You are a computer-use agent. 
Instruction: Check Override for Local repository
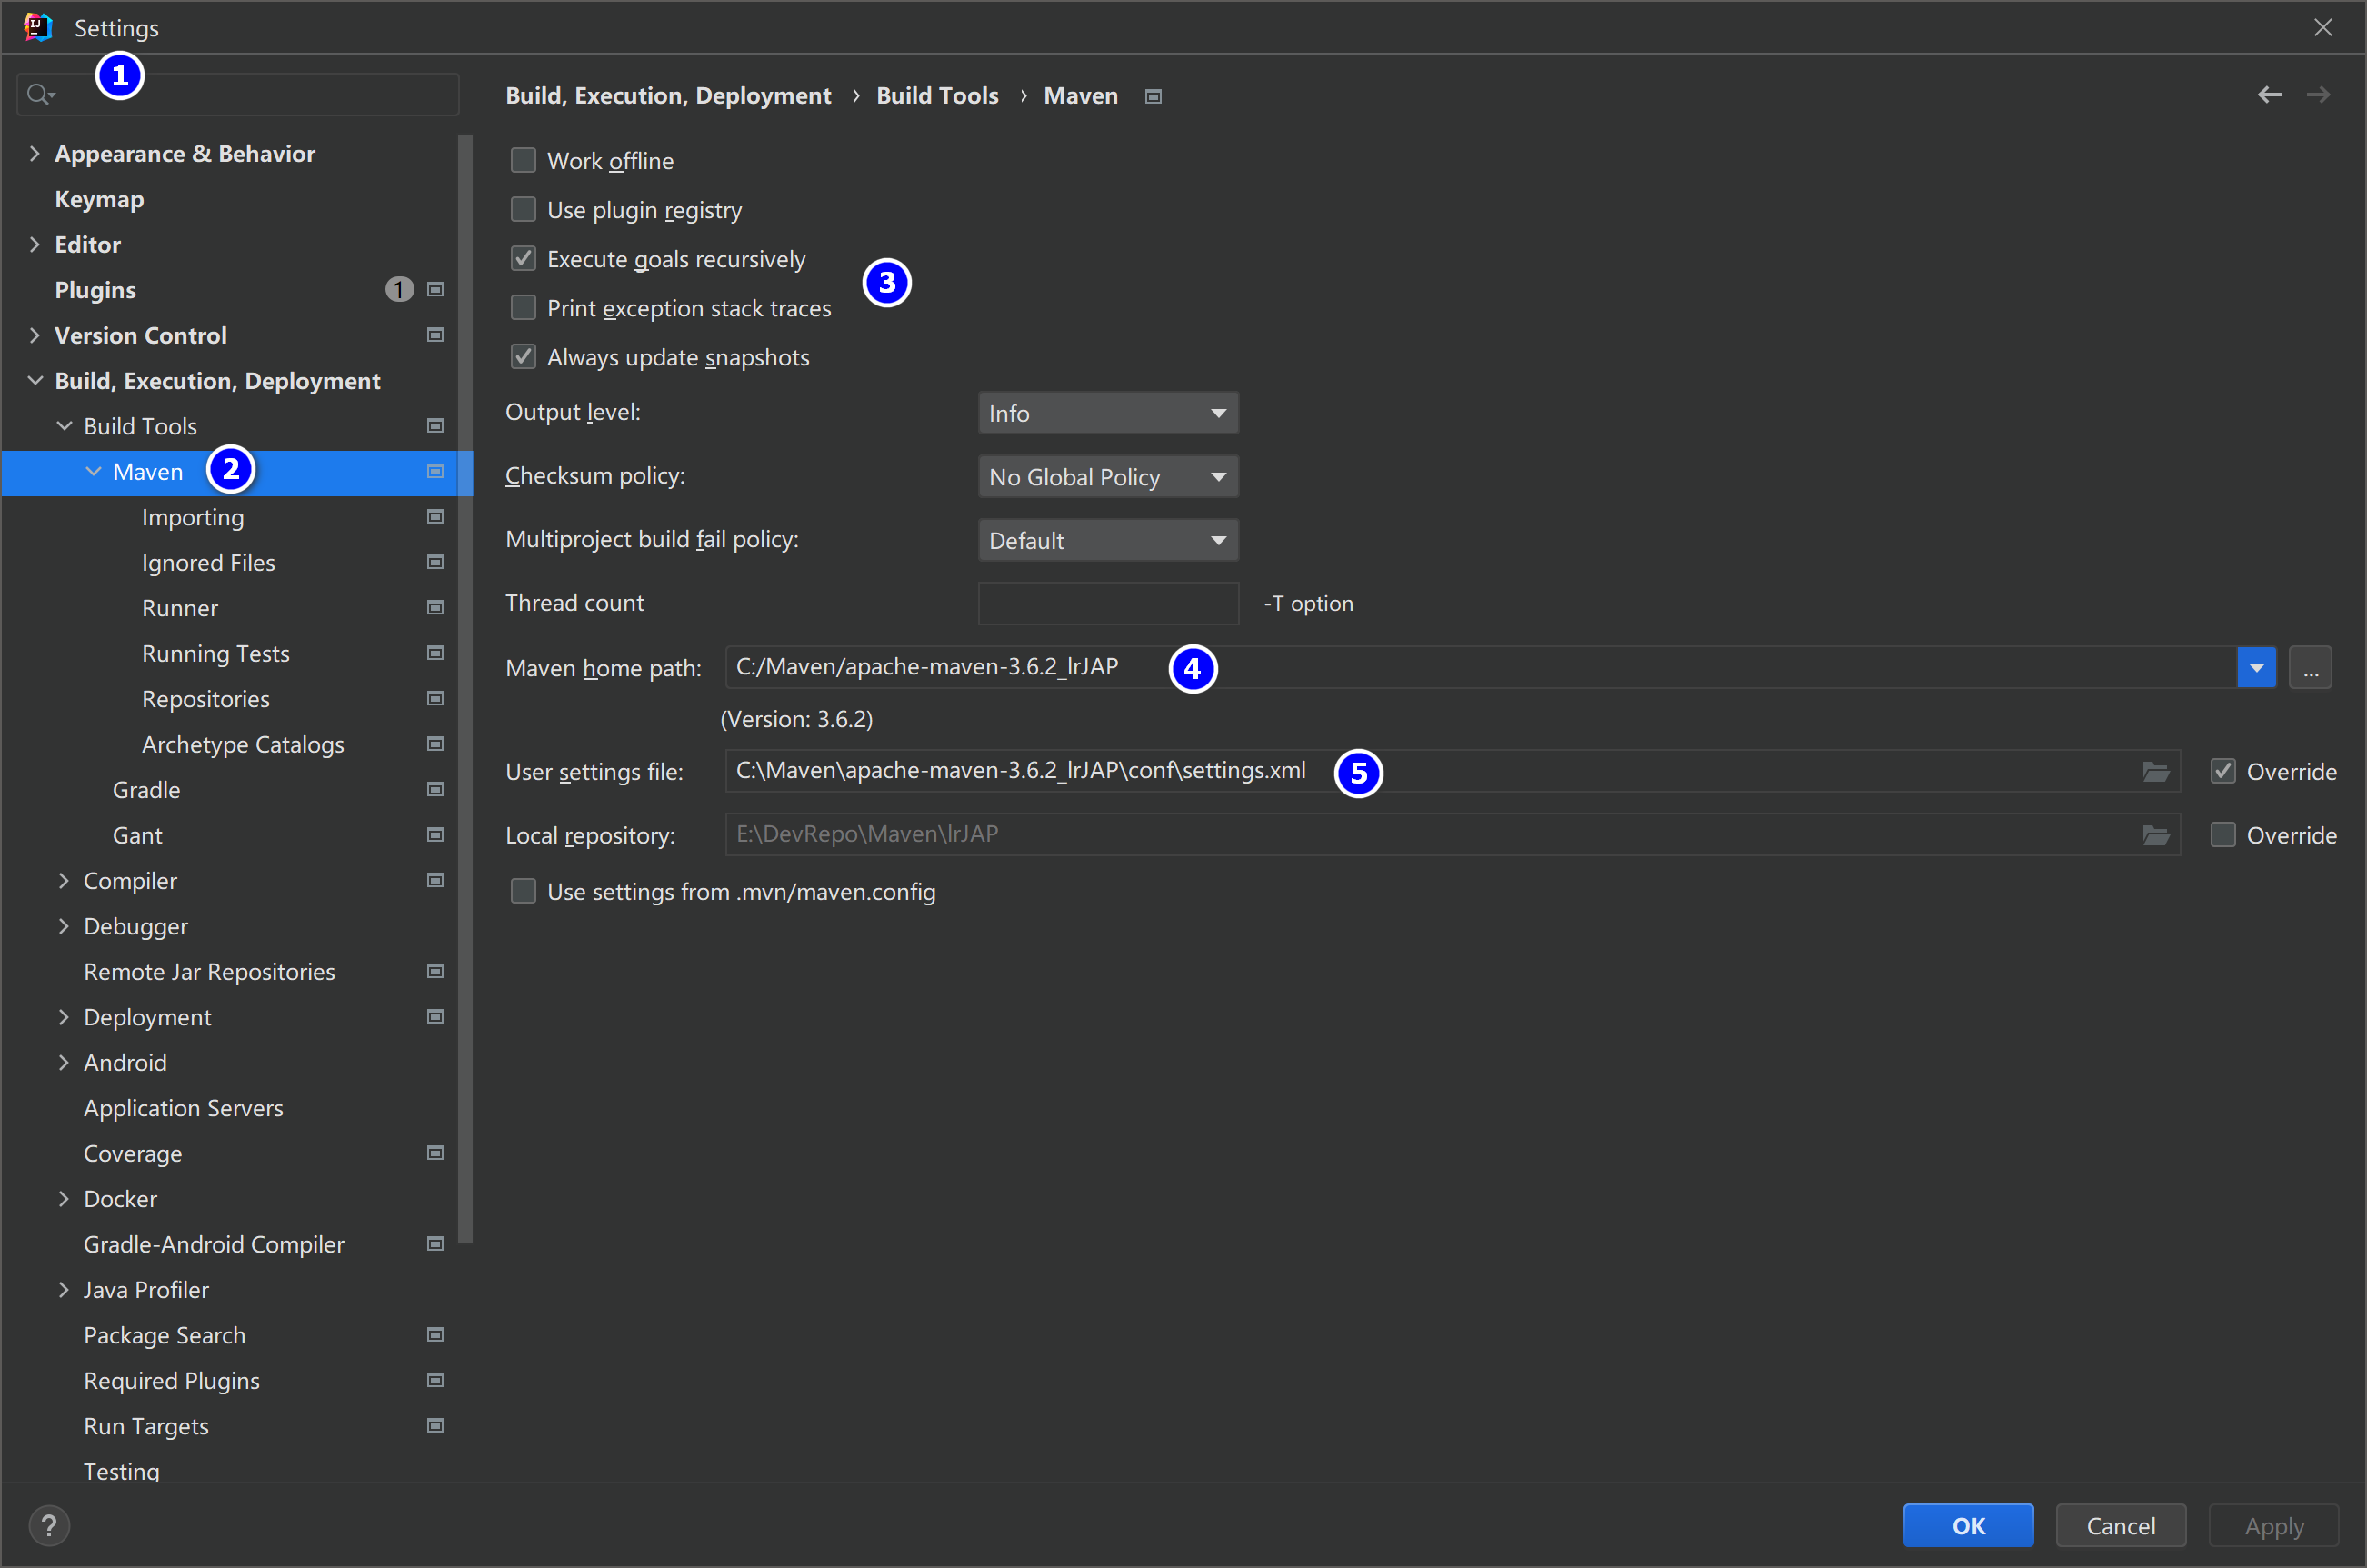coord(2223,835)
